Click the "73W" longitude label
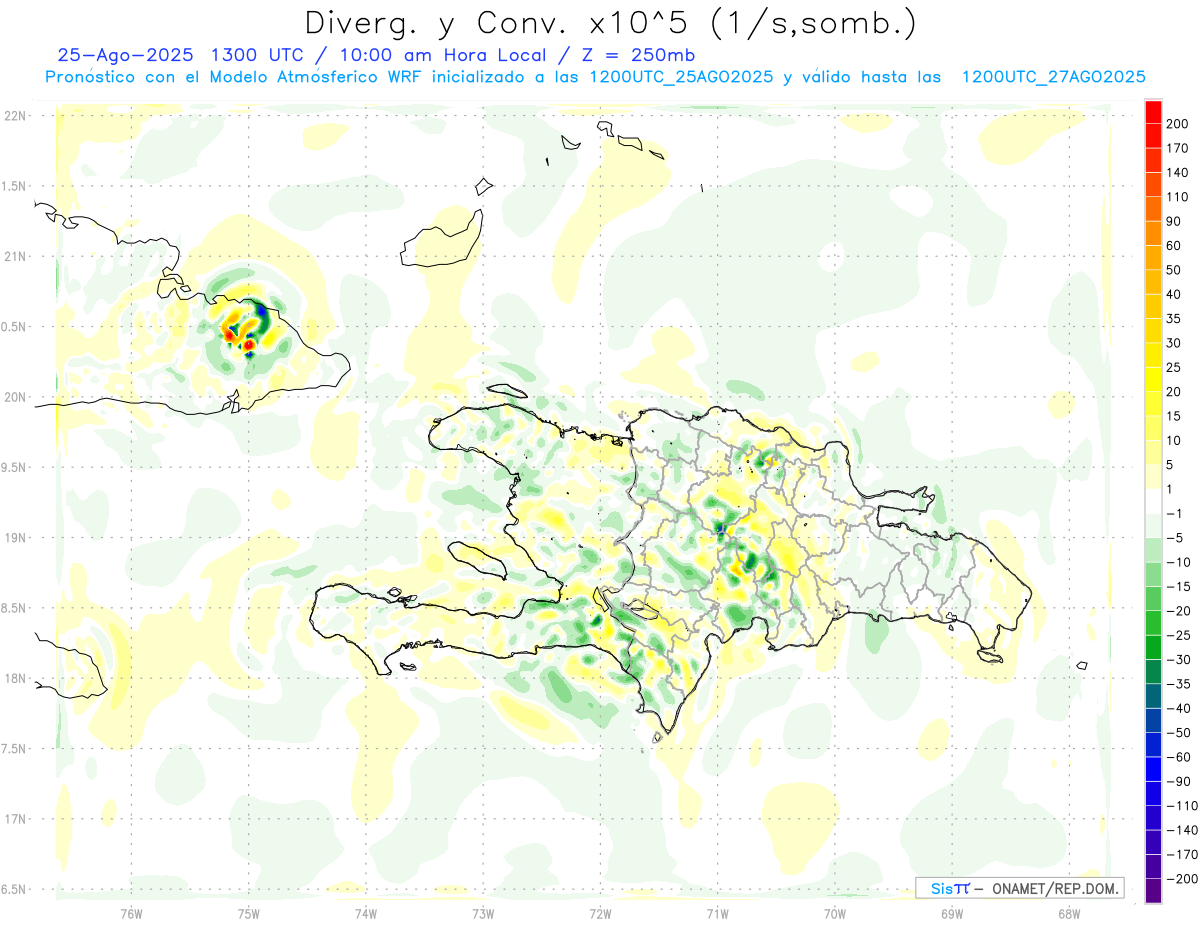Image resolution: width=1200 pixels, height=927 pixels. tap(483, 913)
